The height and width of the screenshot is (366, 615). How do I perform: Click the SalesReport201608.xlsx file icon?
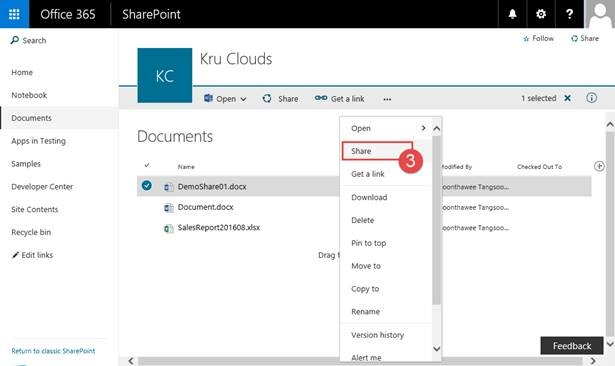tap(169, 228)
